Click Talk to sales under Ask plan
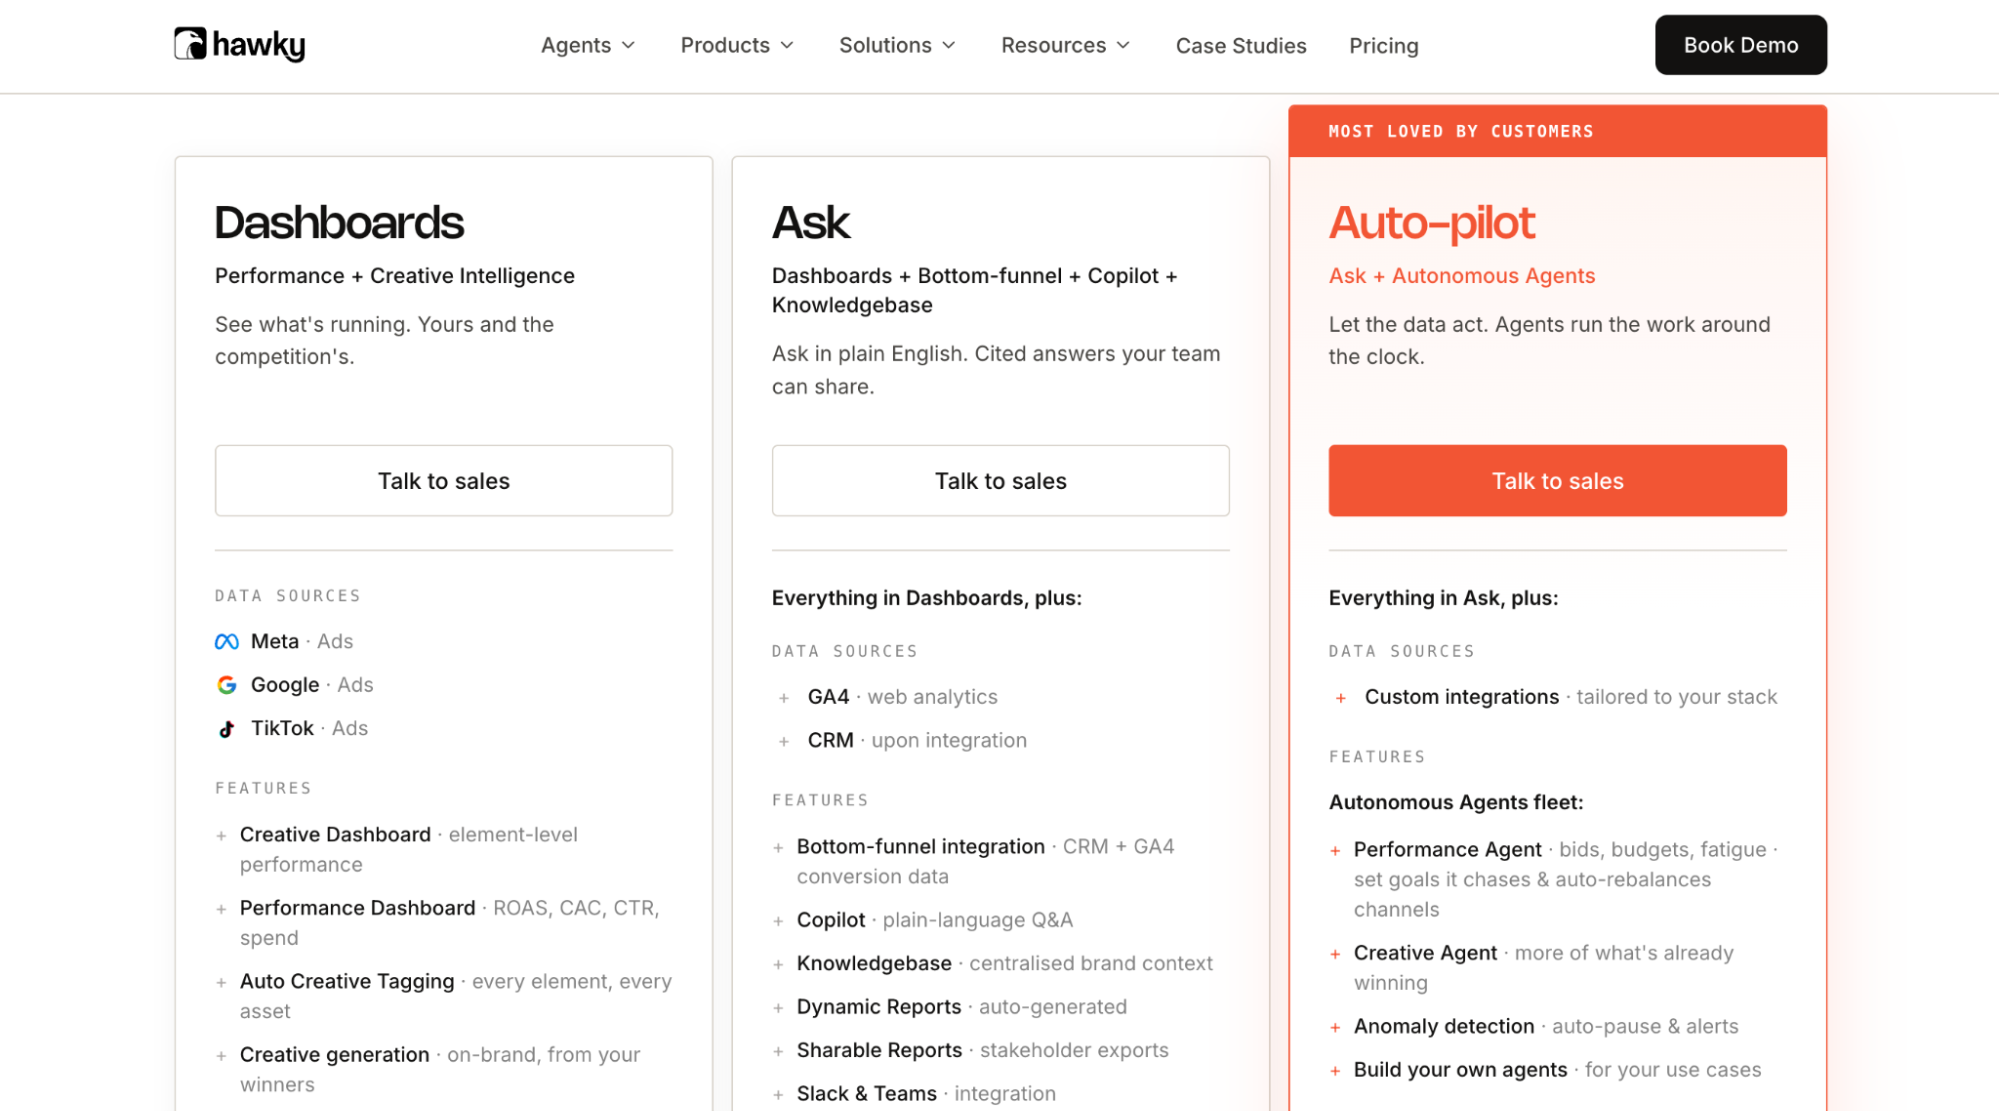The image size is (1999, 1111). coord(1000,481)
